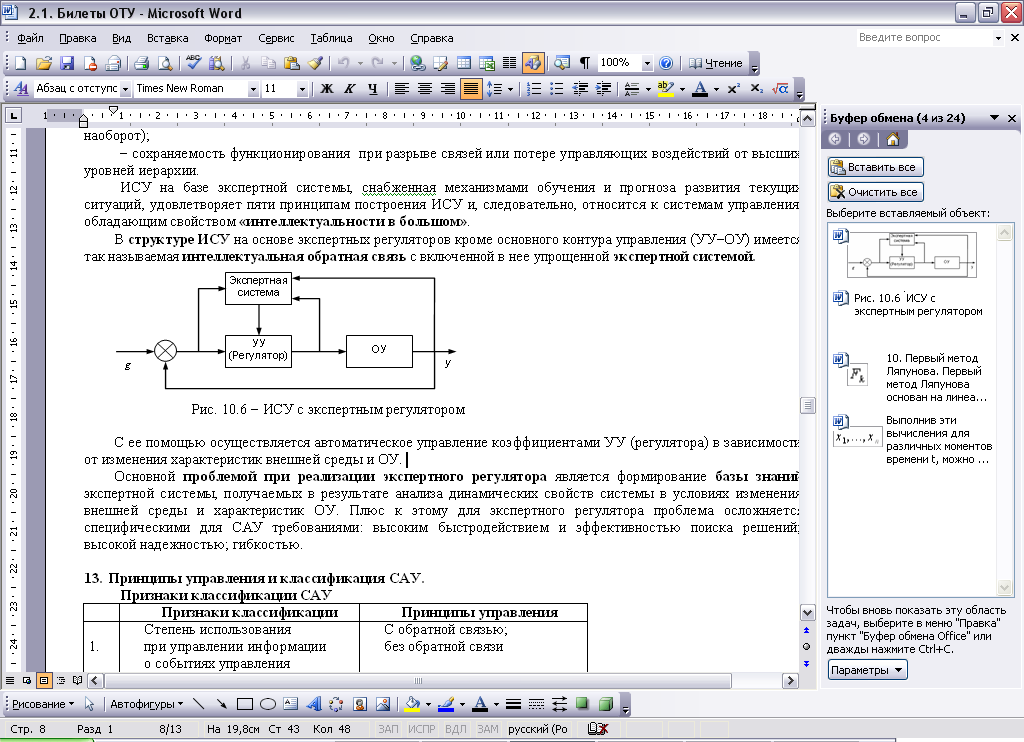Image resolution: width=1024 pixels, height=742 pixels.
Task: Create a numbered list
Action: pos(534,88)
